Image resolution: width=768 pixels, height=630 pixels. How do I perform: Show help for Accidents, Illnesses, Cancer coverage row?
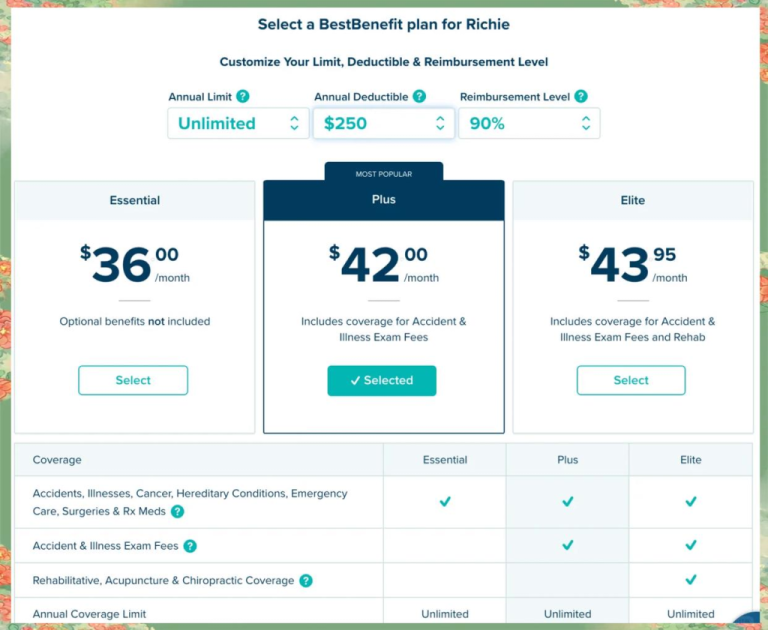177,511
